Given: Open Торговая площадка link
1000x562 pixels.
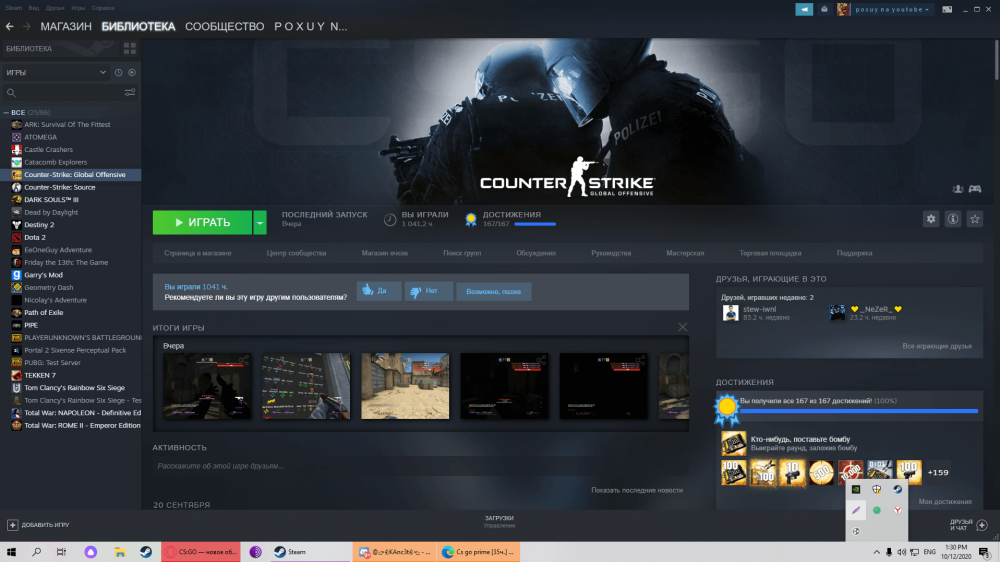Looking at the screenshot, I should tap(770, 253).
